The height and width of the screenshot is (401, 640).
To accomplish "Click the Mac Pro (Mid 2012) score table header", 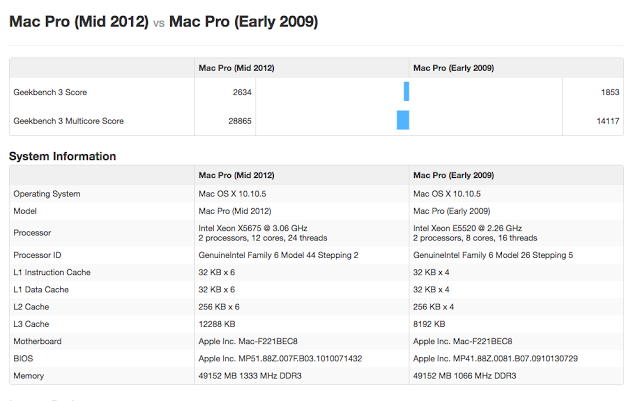I will tap(236, 68).
